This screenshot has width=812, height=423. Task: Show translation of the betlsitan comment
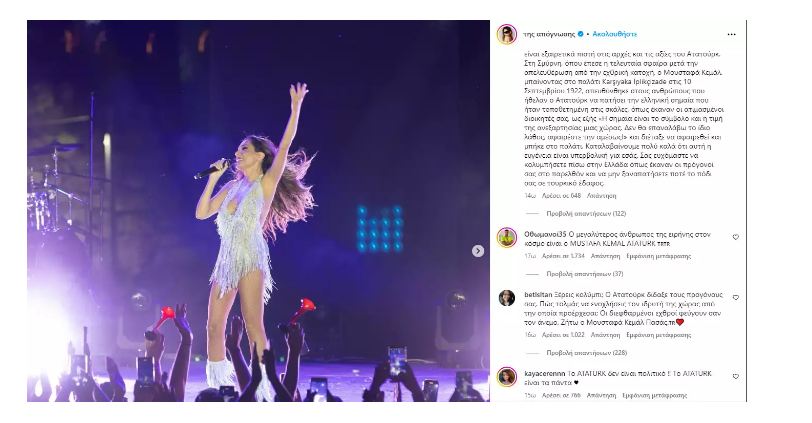658,335
